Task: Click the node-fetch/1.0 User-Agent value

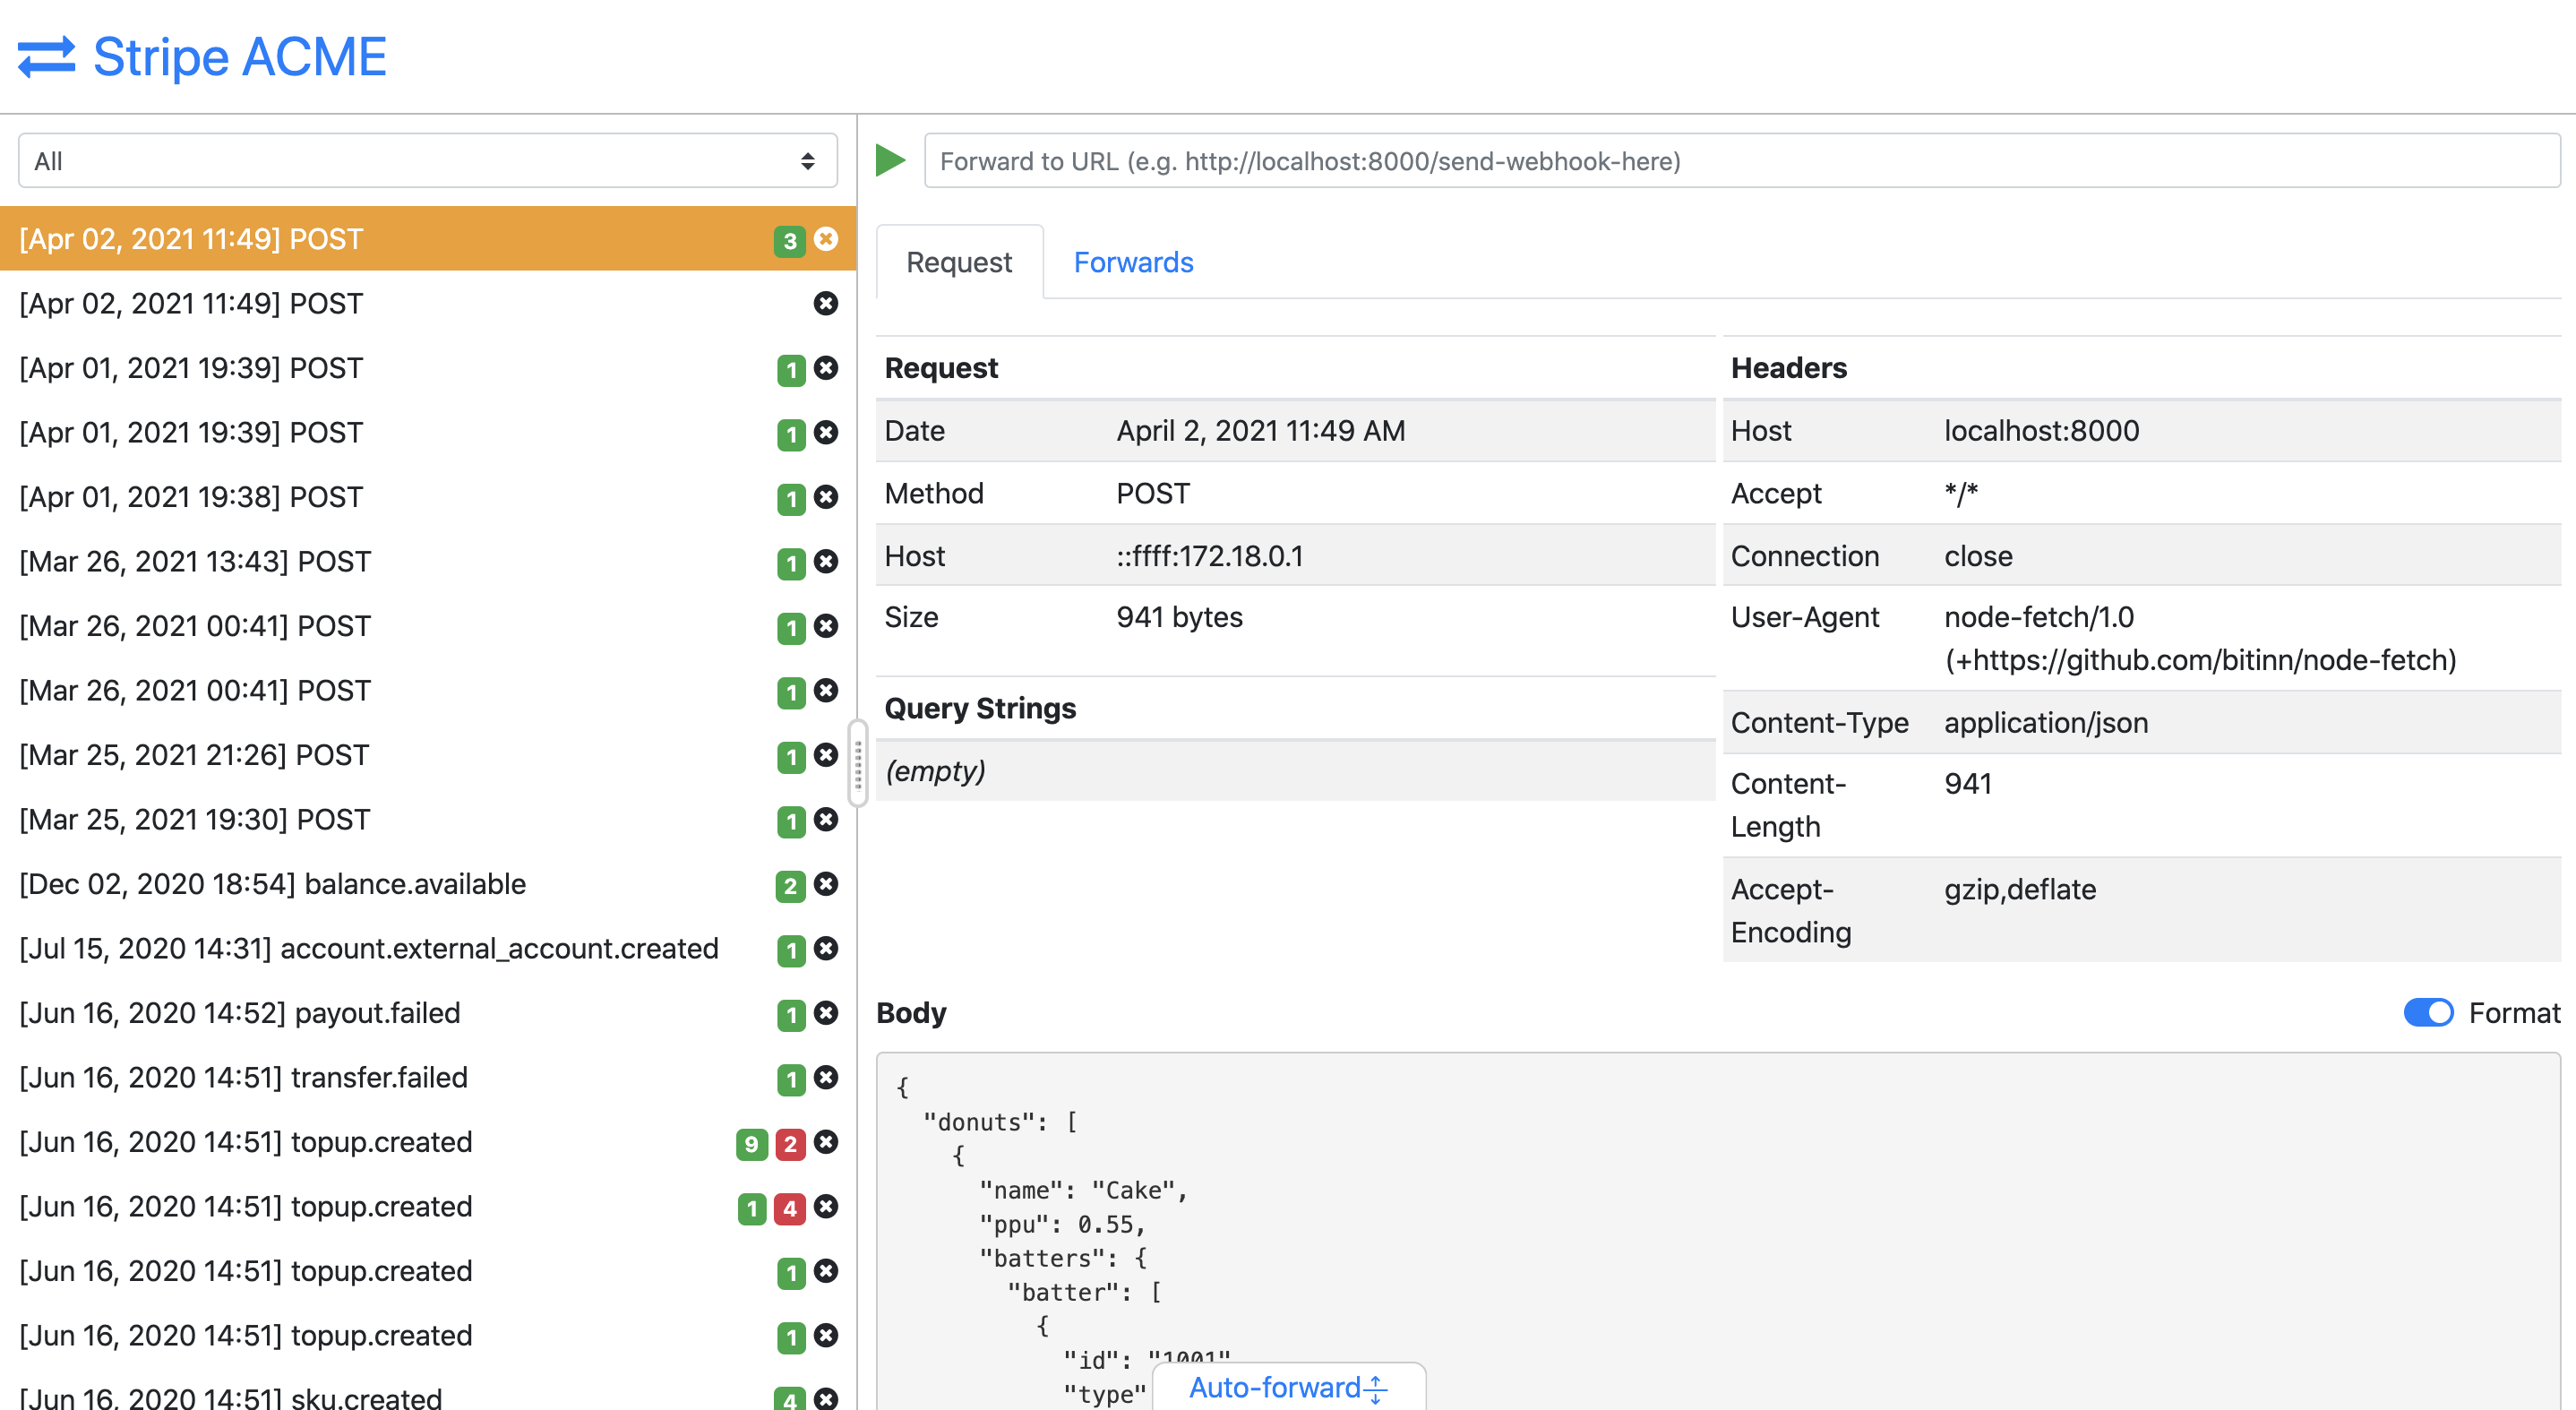Action: [x=2200, y=638]
